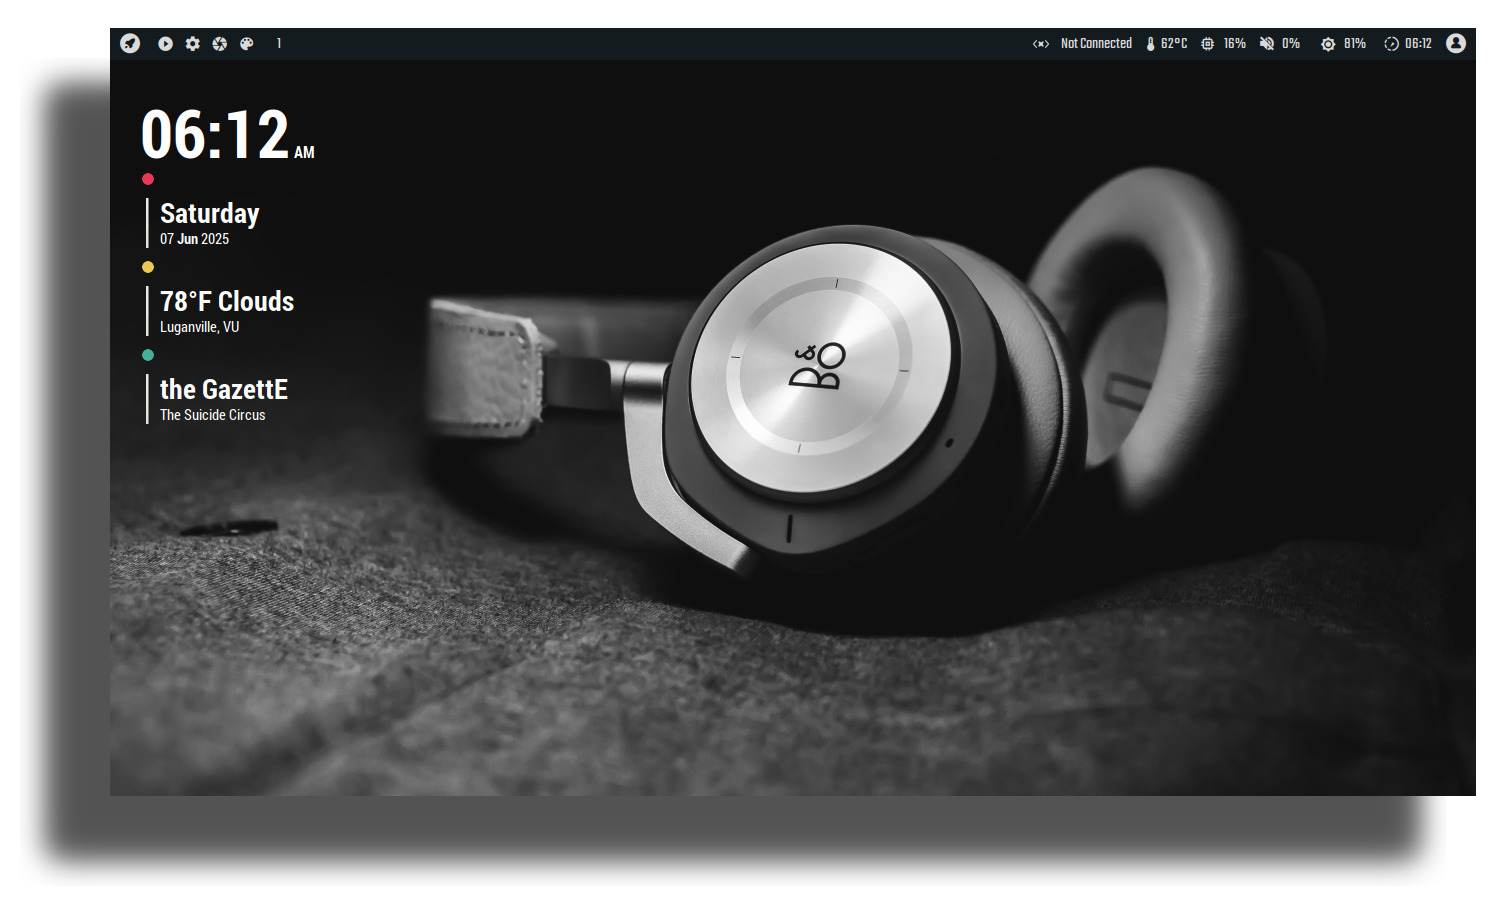Open the user profile avatar menu
Screen dimensions: 1500x906
pyautogui.click(x=1456, y=43)
